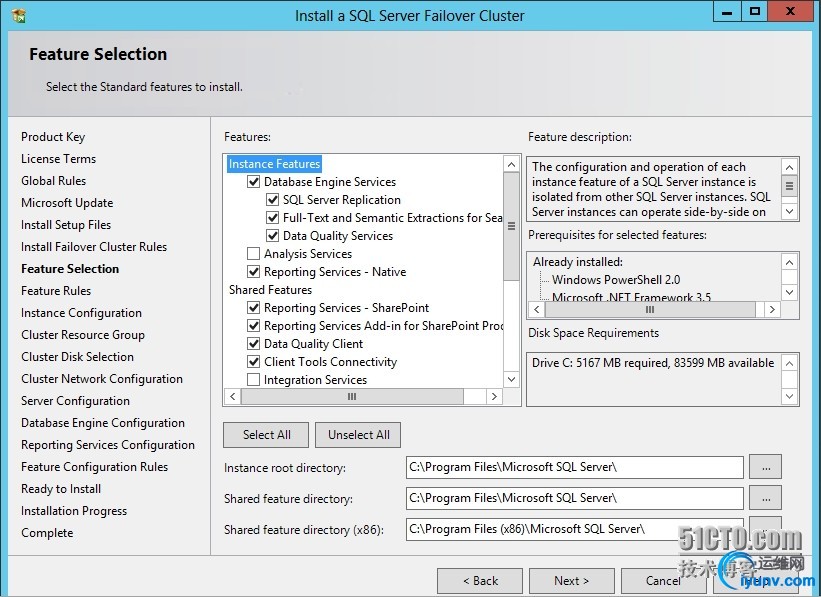Viewport: 821px width, 597px height.
Task: Enable Integration Services checkbox
Action: [253, 379]
